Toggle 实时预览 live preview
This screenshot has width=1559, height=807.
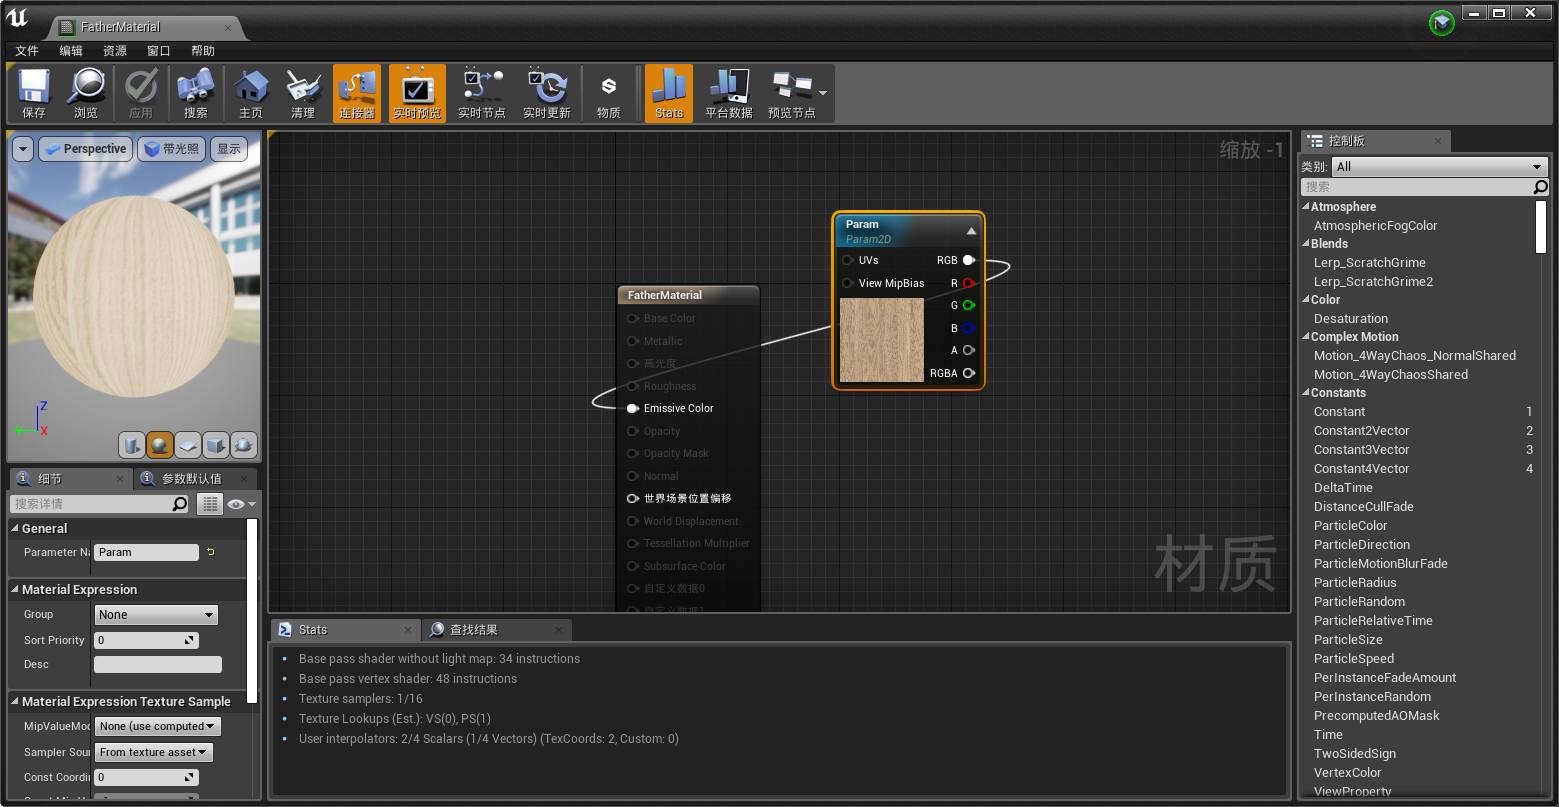[417, 92]
